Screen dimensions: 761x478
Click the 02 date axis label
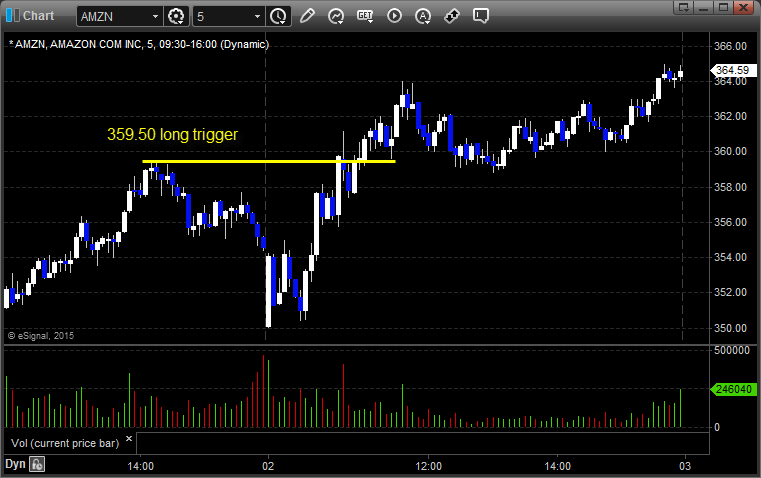pyautogui.click(x=268, y=466)
